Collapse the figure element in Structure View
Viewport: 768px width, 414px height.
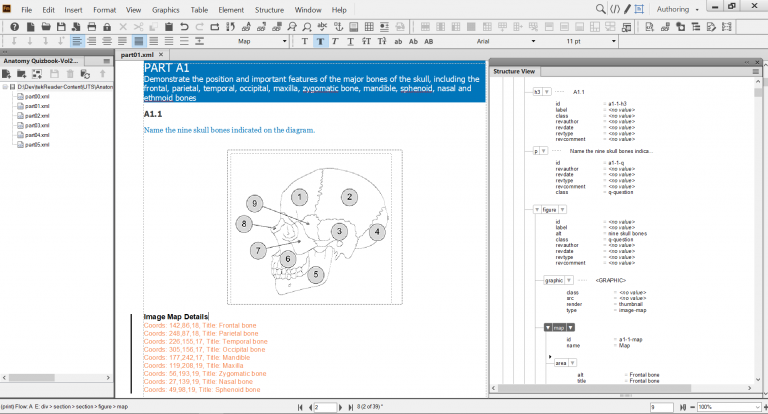click(x=537, y=210)
